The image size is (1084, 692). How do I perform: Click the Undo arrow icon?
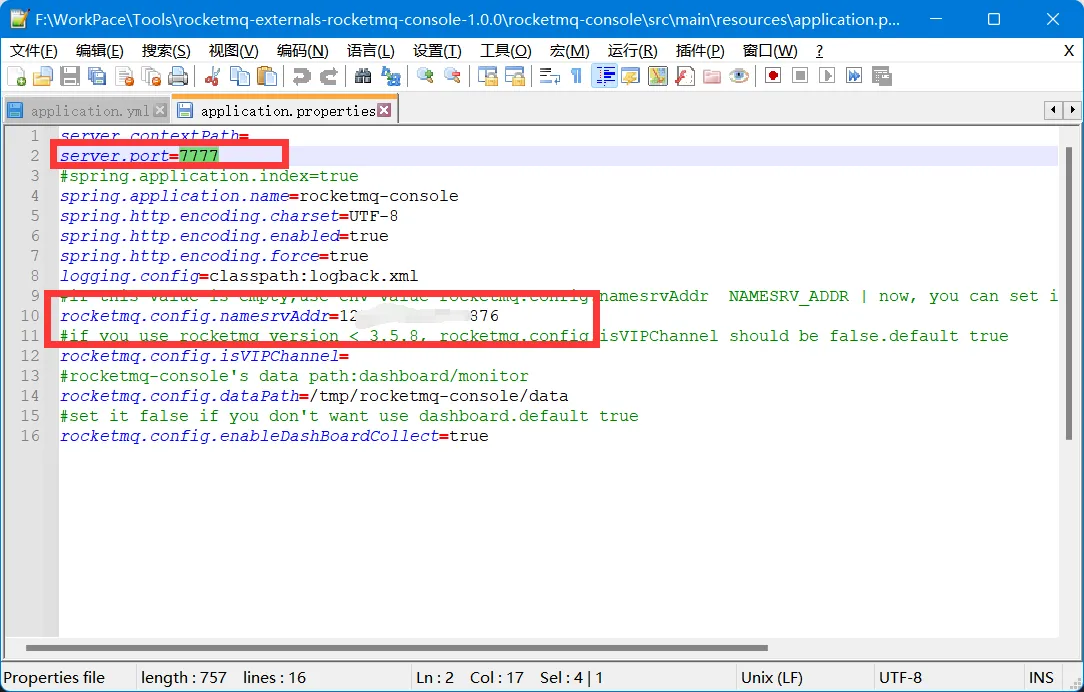coord(301,76)
